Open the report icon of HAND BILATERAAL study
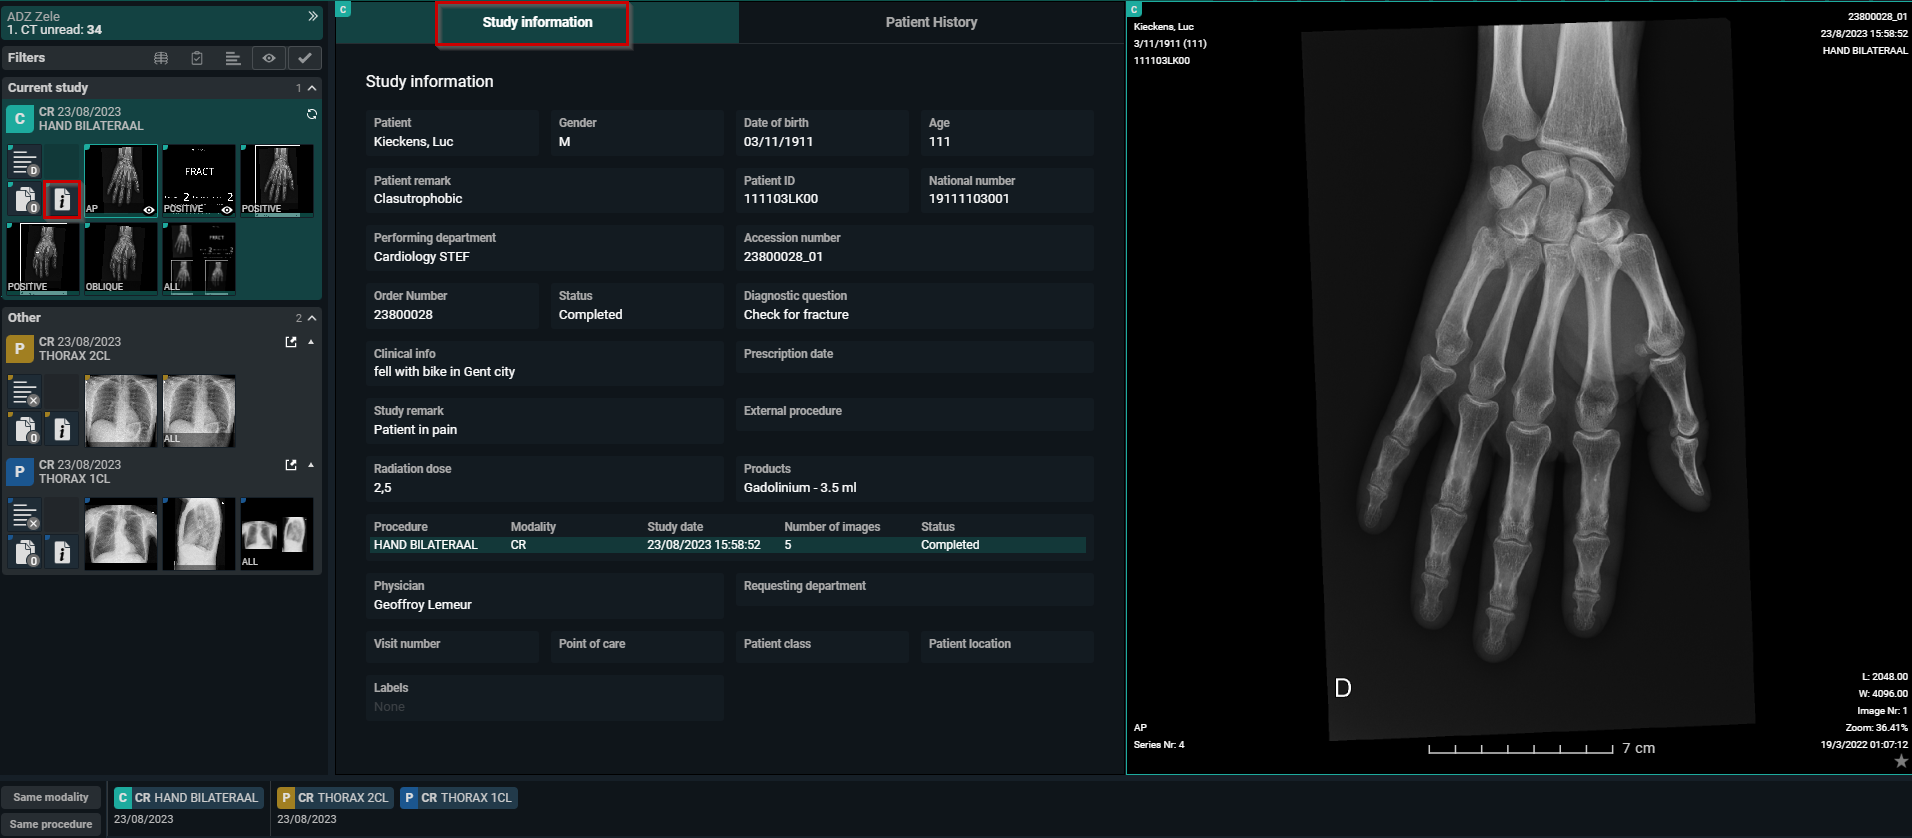The height and width of the screenshot is (838, 1912). click(x=25, y=161)
